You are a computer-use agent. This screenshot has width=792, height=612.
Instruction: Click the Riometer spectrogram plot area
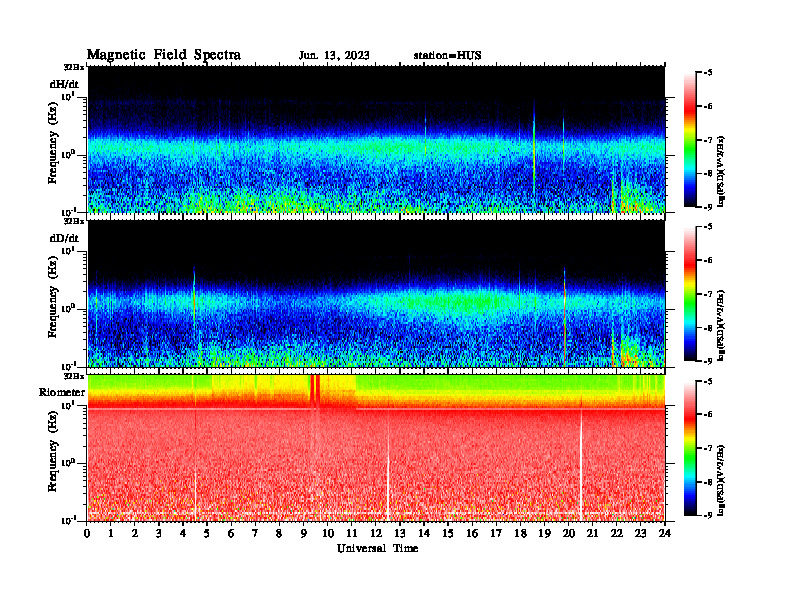click(x=376, y=447)
